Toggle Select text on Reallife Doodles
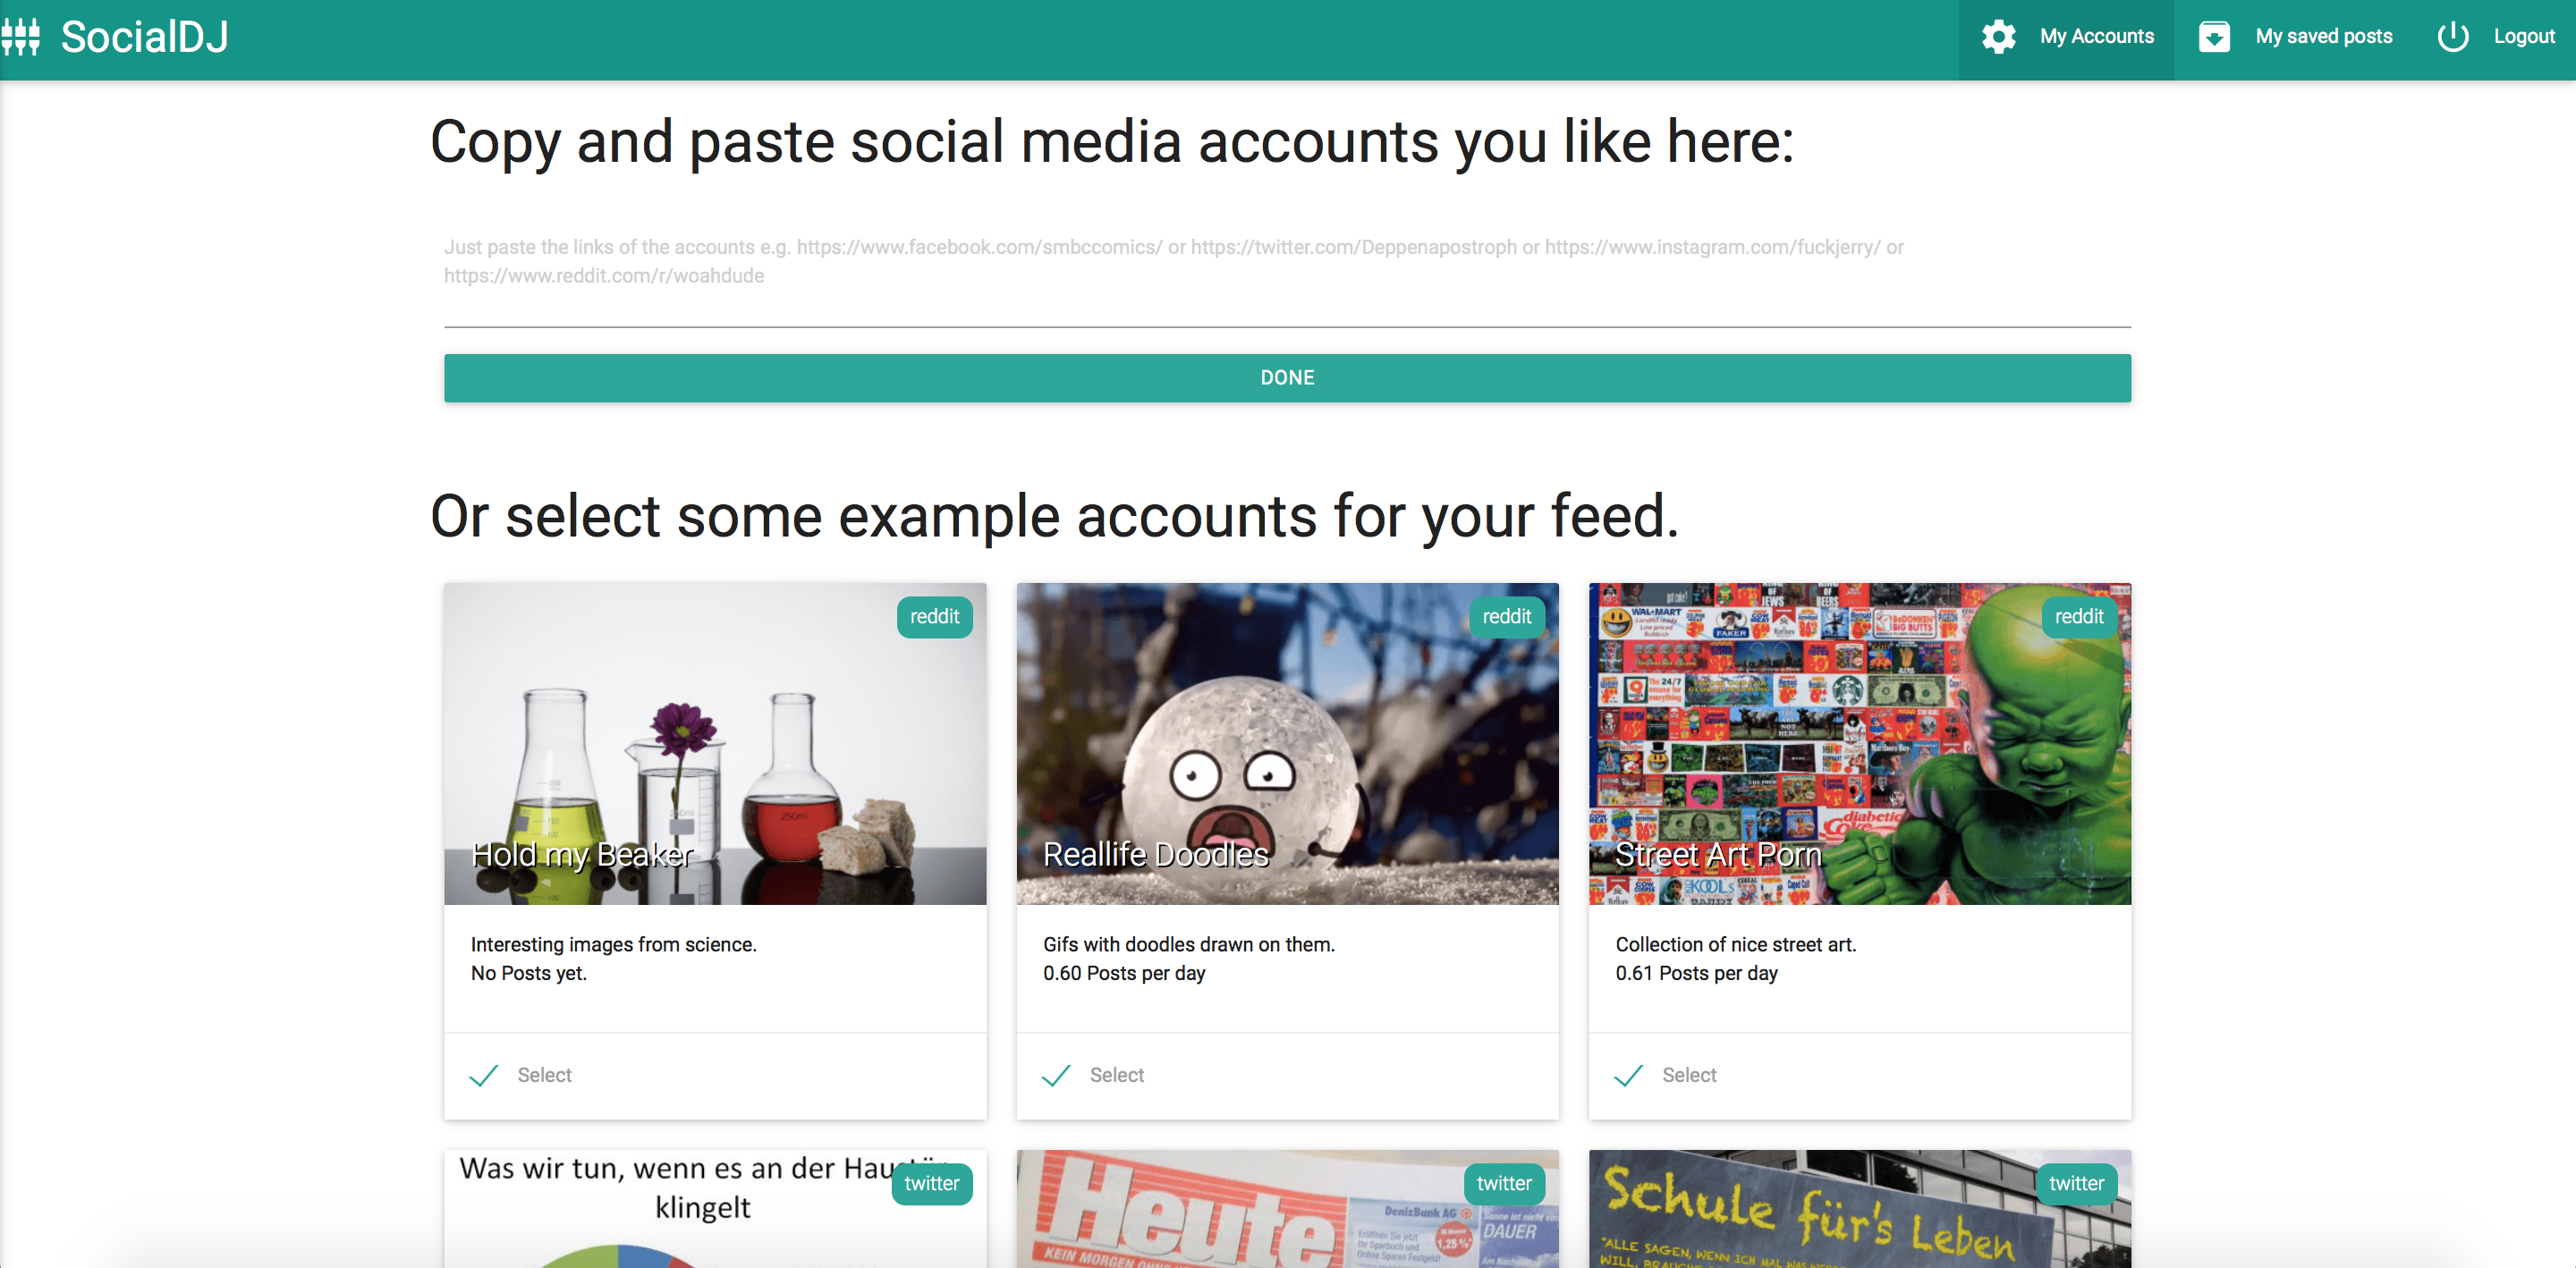The image size is (2576, 1268). click(x=1116, y=1075)
